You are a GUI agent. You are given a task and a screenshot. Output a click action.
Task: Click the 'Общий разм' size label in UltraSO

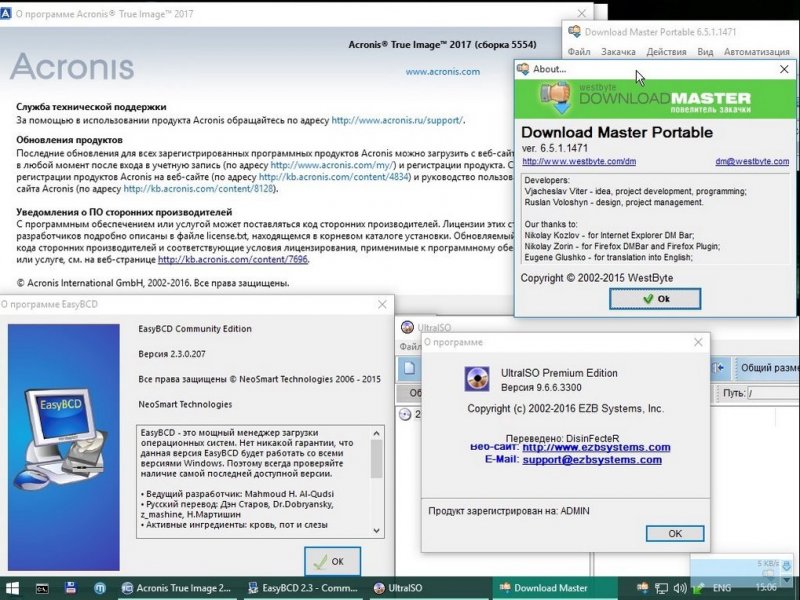tap(770, 368)
